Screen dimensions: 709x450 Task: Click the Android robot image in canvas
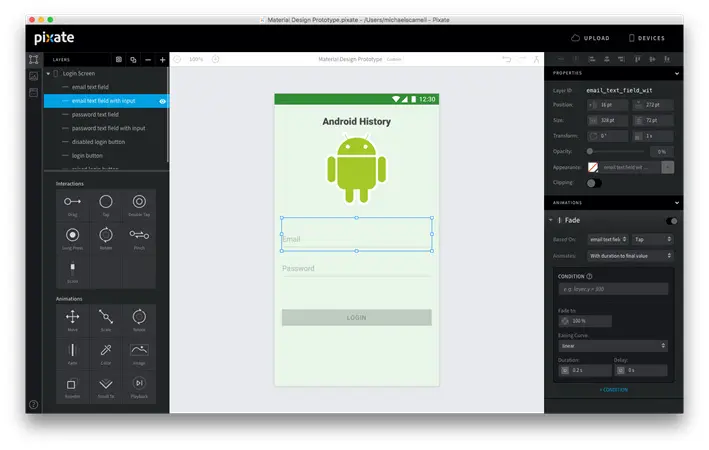pyautogui.click(x=356, y=169)
